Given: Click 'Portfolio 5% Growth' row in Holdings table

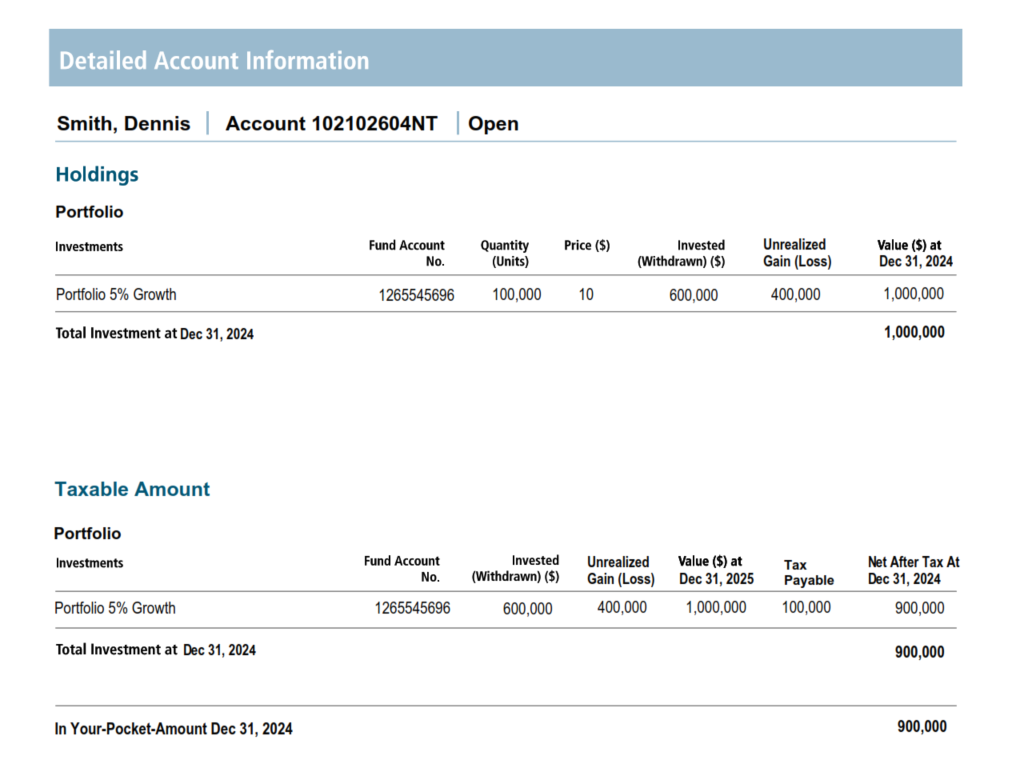Looking at the screenshot, I should click(x=505, y=294).
